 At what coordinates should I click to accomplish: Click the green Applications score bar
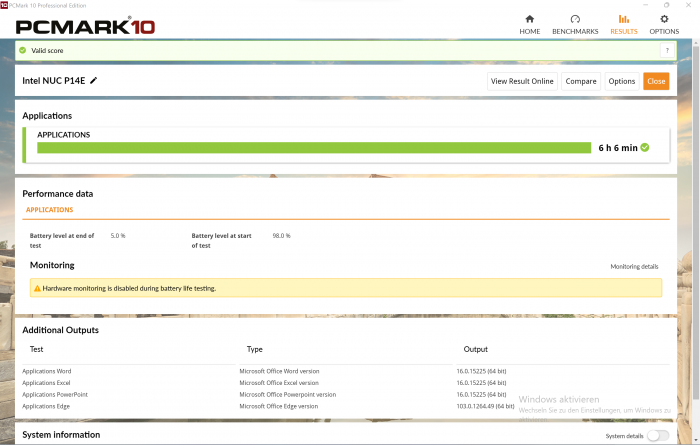pyautogui.click(x=313, y=148)
